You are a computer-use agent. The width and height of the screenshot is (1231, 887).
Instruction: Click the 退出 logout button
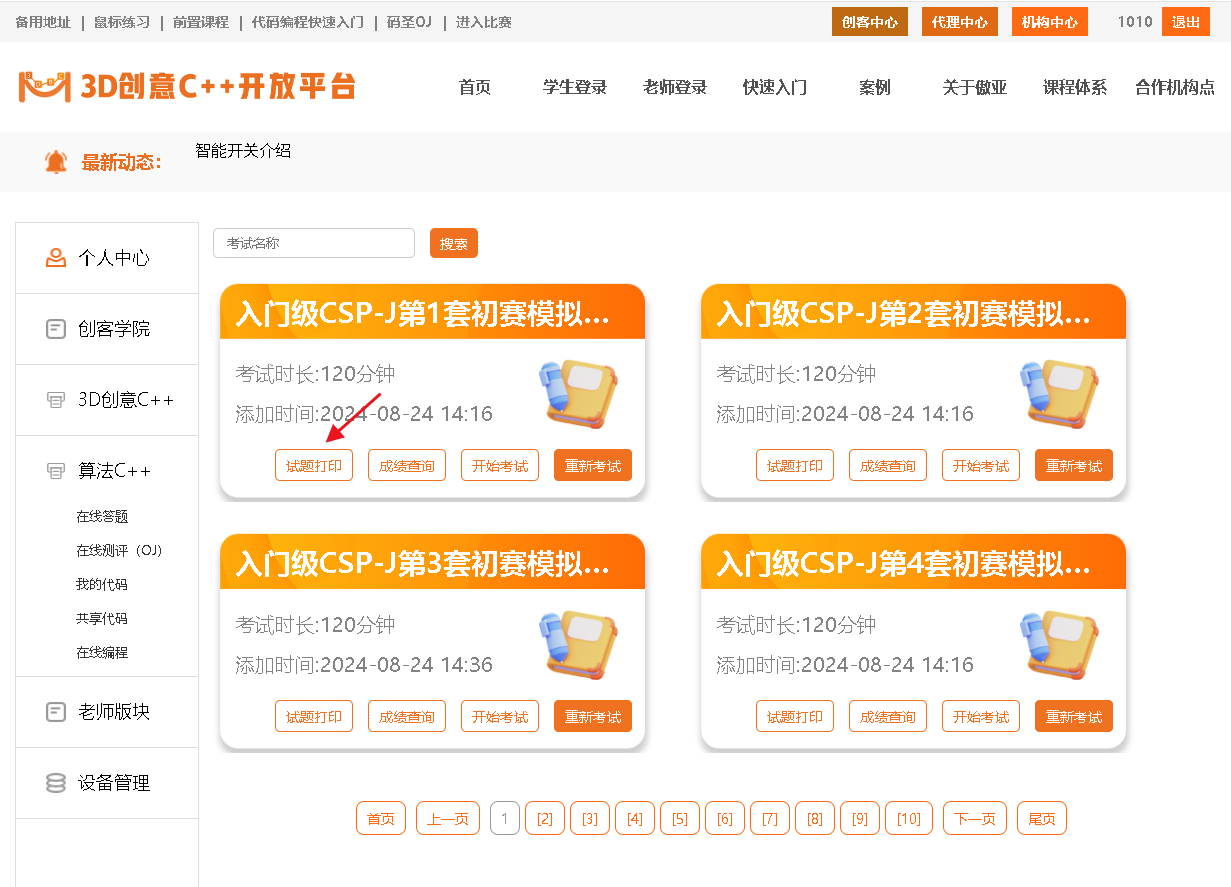coord(1186,22)
